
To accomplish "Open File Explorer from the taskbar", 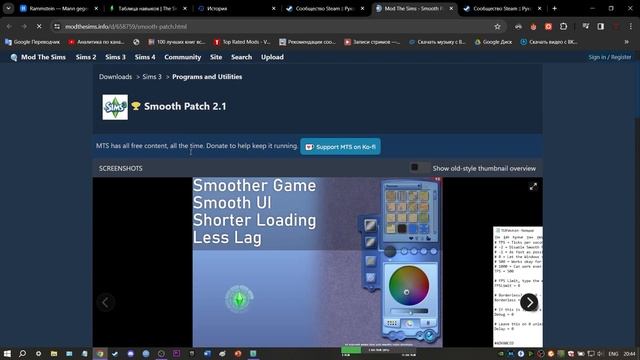I will [53, 353].
